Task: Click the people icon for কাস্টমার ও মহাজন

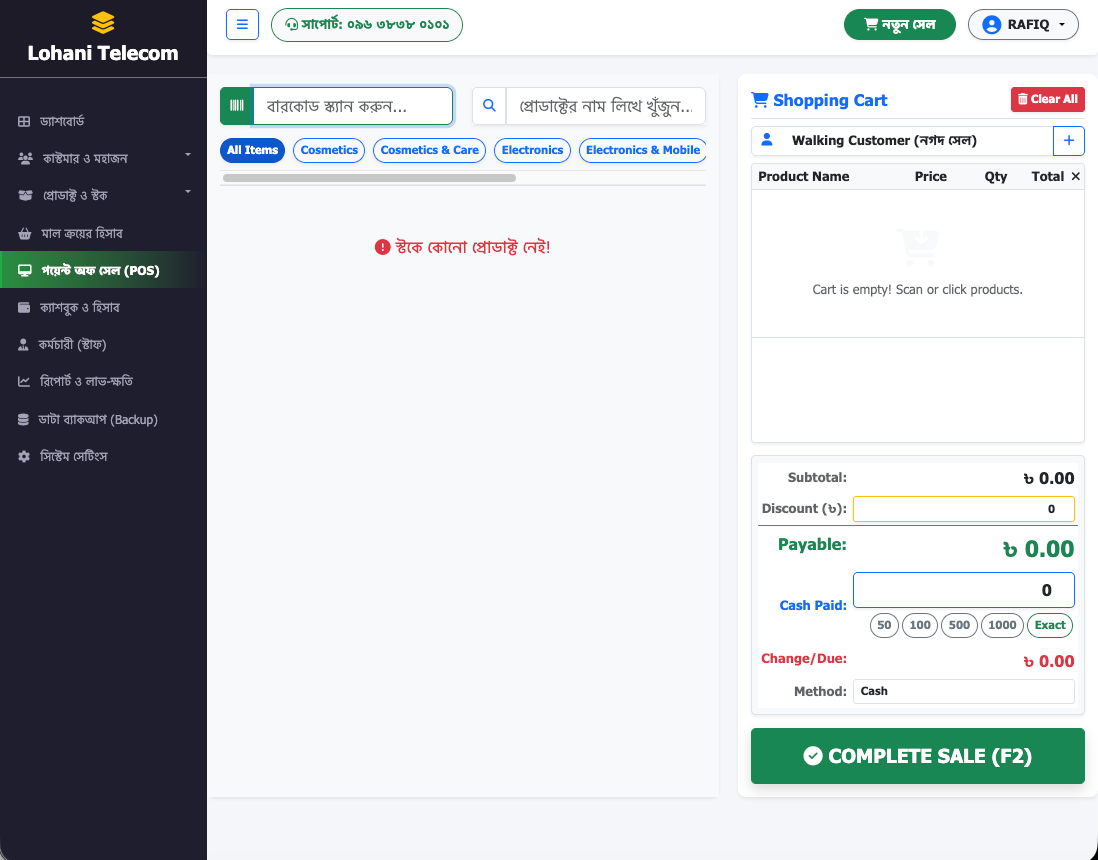Action: (25, 158)
